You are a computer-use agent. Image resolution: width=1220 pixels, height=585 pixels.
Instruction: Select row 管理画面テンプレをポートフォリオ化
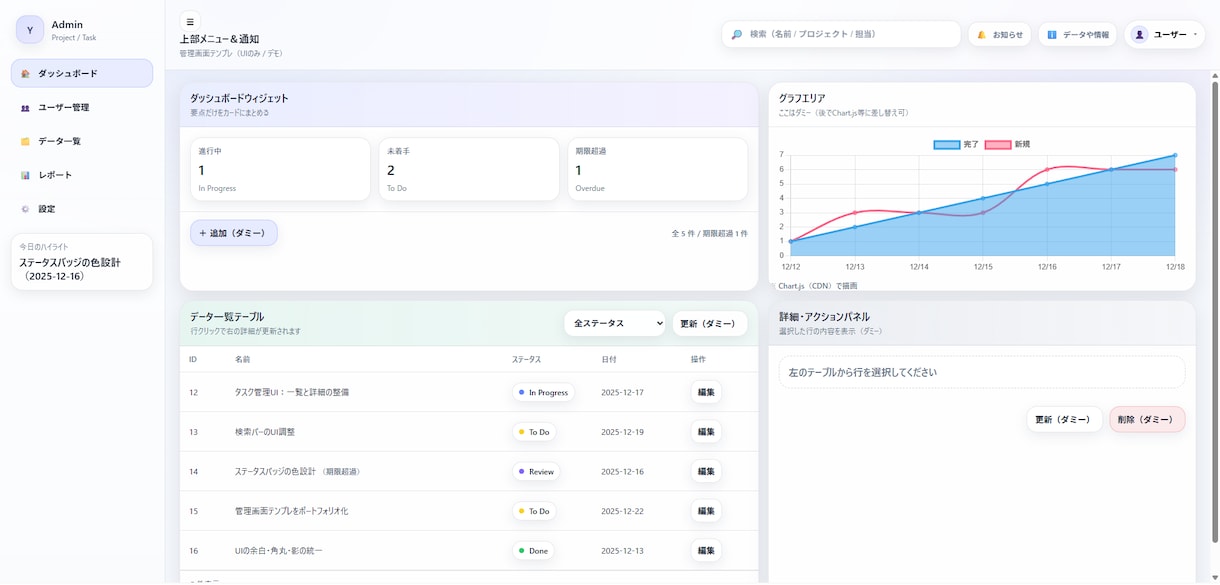pos(469,511)
